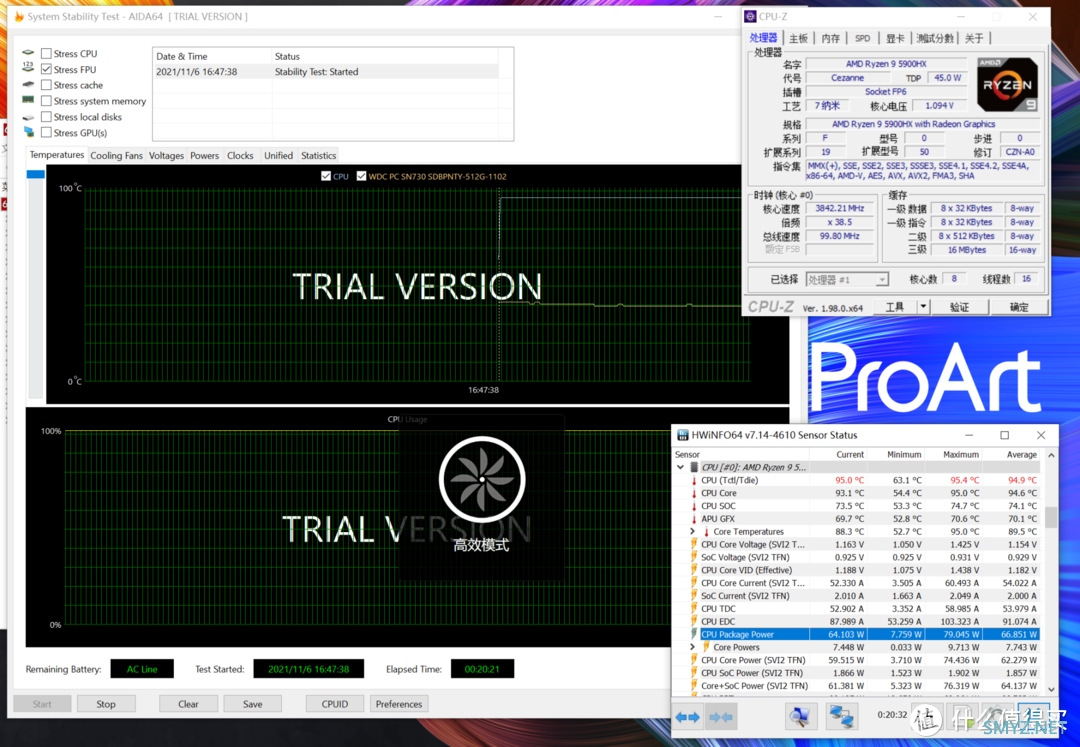Image resolution: width=1080 pixels, height=747 pixels.
Task: Click the drive icon beside Stress local disks
Action: pyautogui.click(x=28, y=117)
